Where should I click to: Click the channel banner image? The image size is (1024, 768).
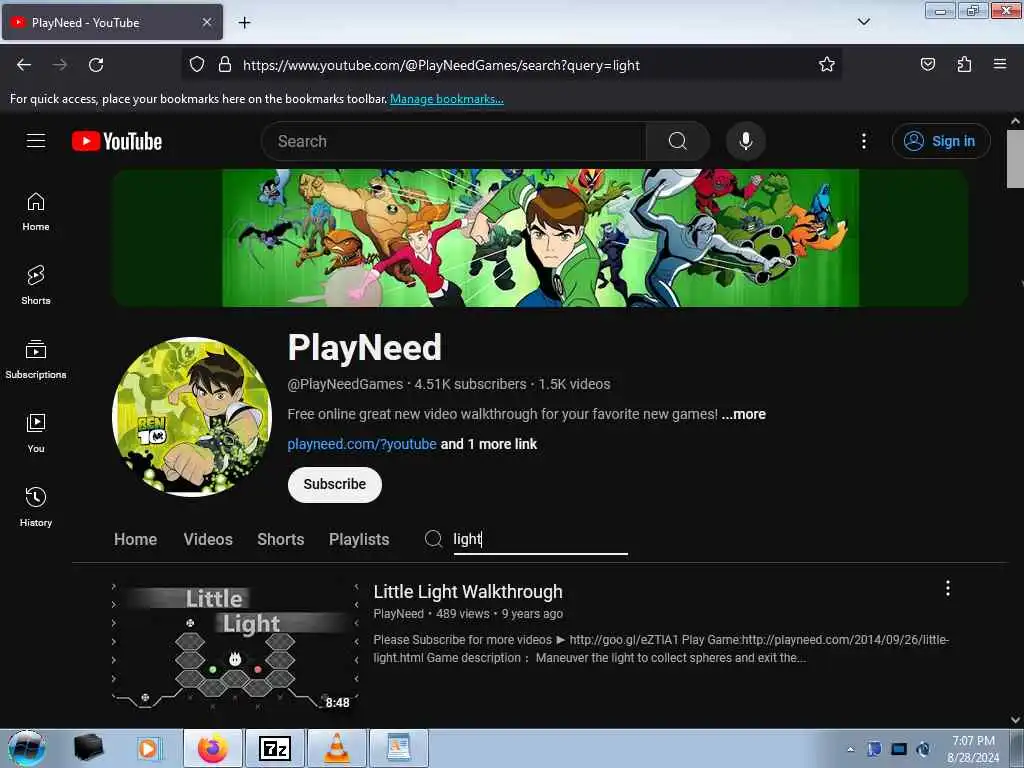540,238
